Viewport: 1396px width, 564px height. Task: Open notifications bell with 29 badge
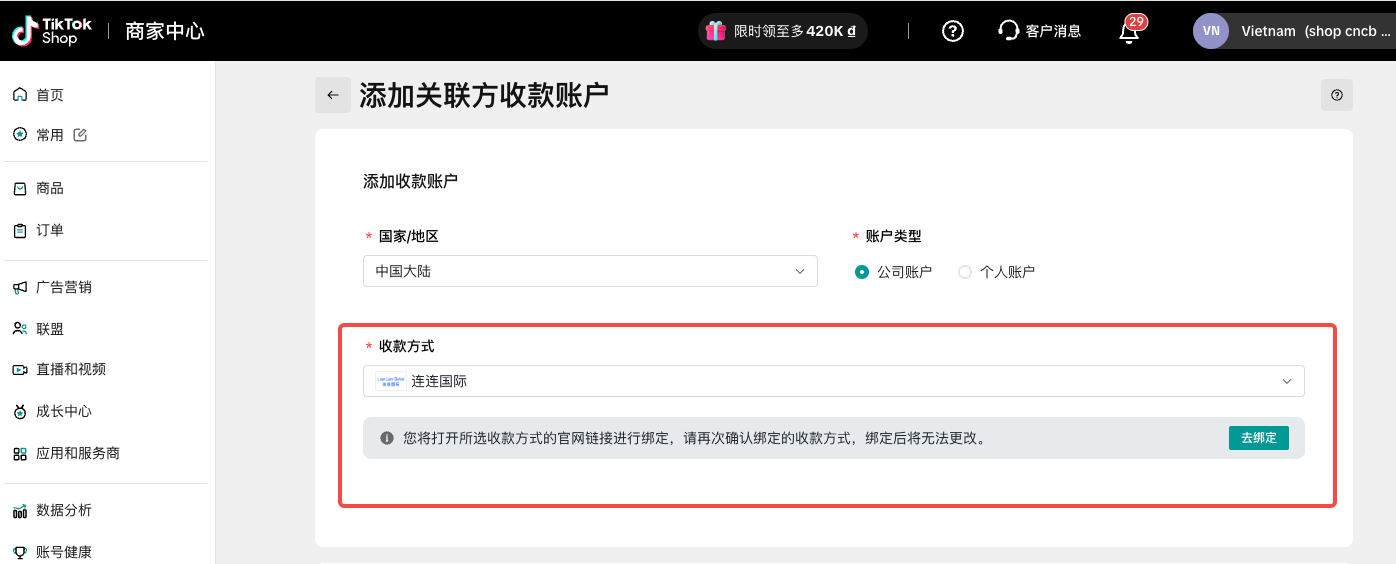tap(1129, 31)
